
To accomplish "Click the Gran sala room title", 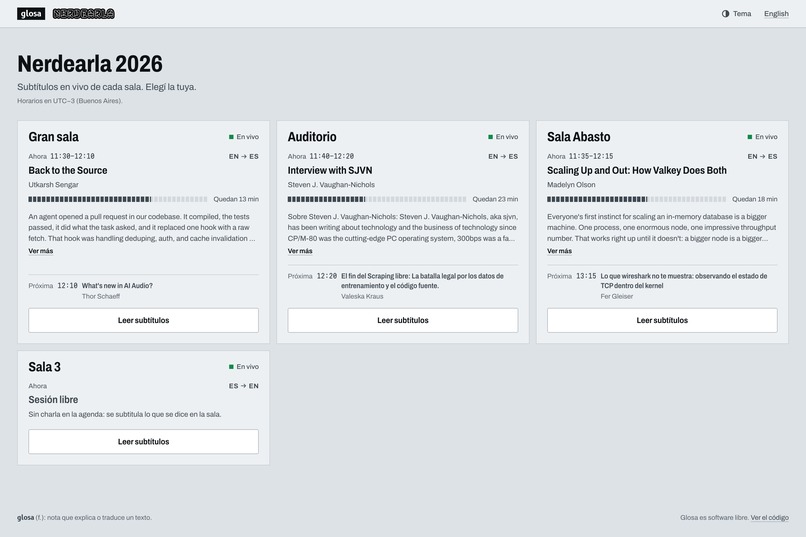I will click(53, 137).
